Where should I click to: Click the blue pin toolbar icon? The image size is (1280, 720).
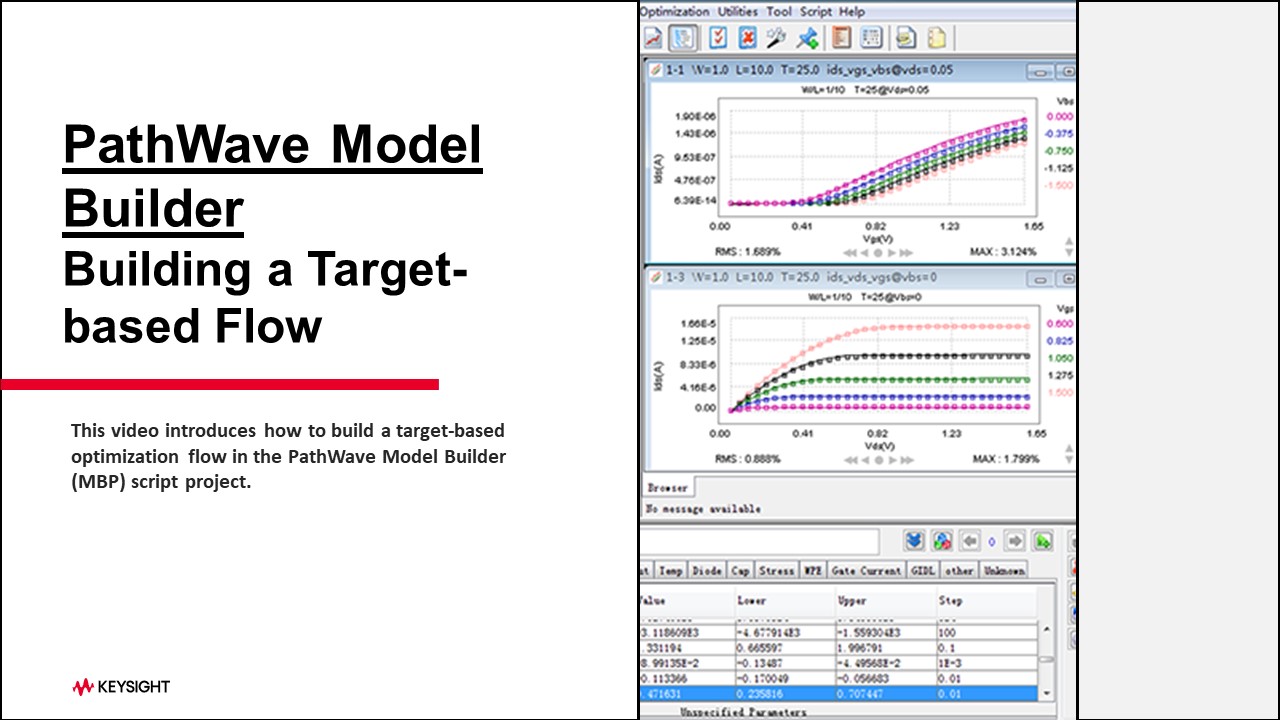807,38
